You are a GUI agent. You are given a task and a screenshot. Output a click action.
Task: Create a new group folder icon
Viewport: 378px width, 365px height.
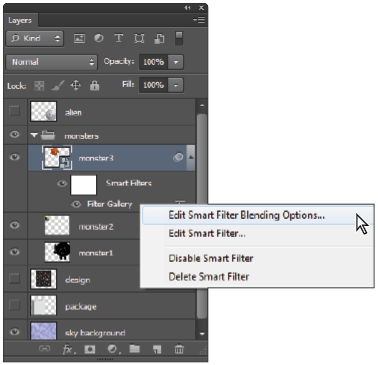click(135, 349)
